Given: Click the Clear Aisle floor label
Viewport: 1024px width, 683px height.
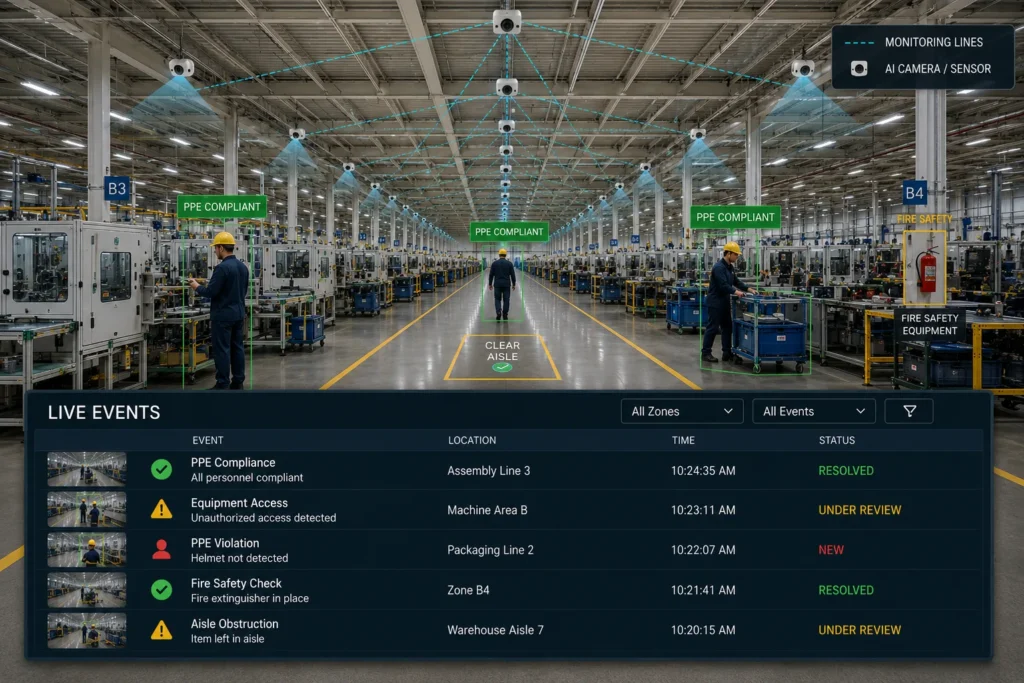Looking at the screenshot, I should tap(502, 351).
